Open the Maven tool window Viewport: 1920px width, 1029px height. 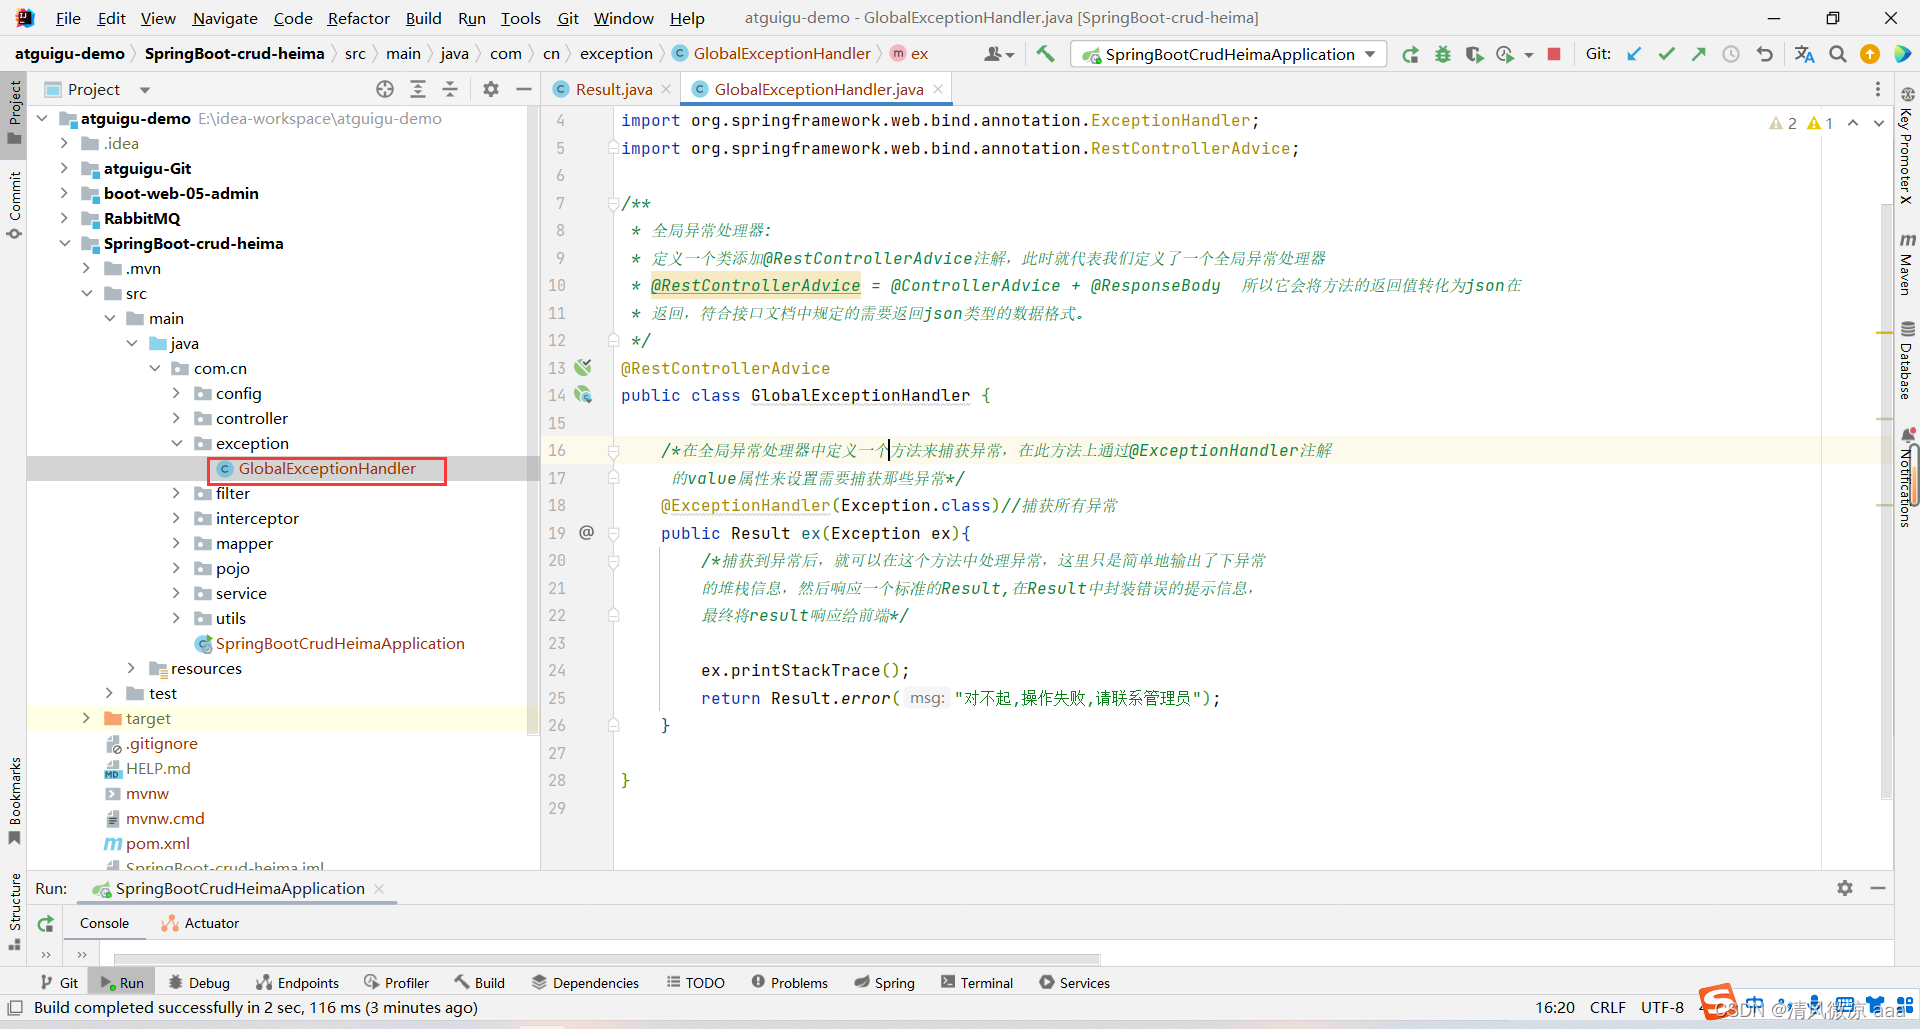pos(1906,263)
